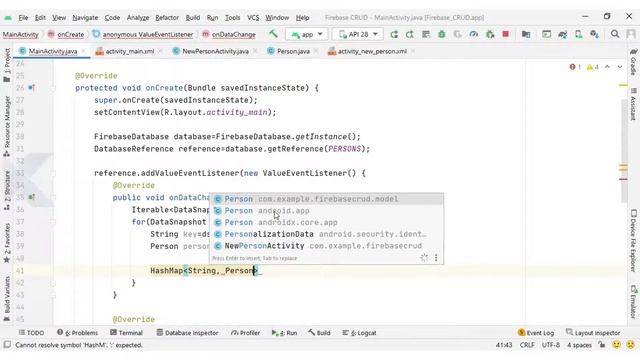The height and width of the screenshot is (360, 640).
Task: Select Person com.example.firebasecrud.model suggestion
Action: [x=327, y=199]
